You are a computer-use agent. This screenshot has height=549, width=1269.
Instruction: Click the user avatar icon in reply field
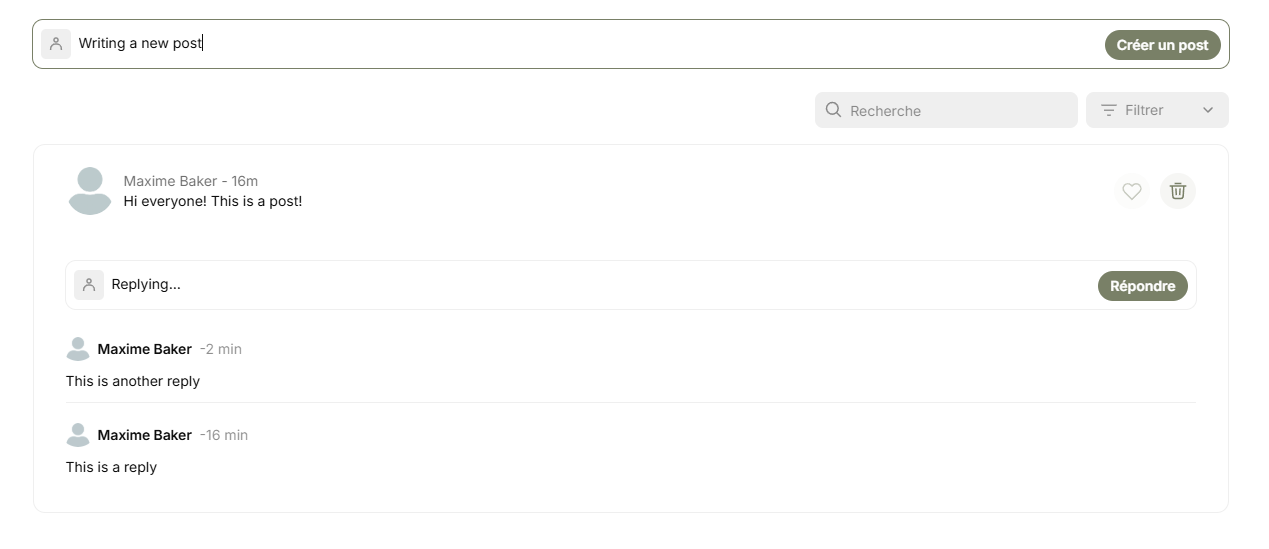click(89, 285)
